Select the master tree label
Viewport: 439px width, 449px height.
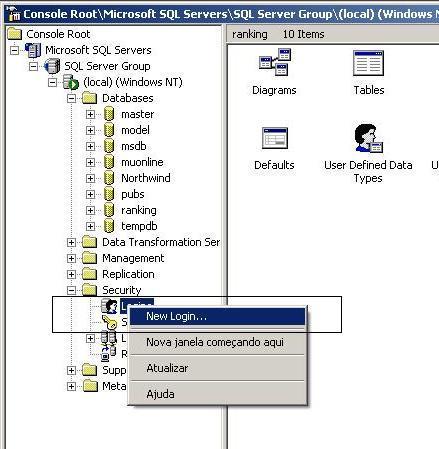(x=138, y=114)
